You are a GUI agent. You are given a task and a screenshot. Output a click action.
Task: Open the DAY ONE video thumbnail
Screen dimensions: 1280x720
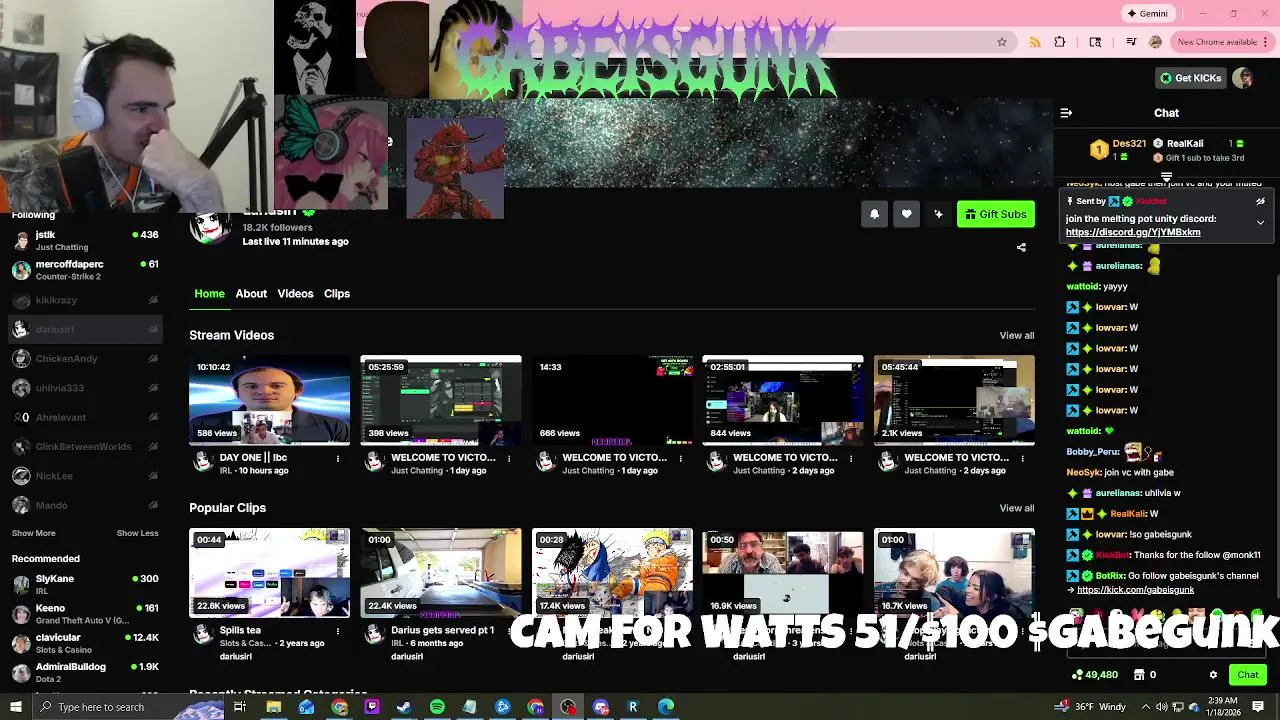(269, 400)
